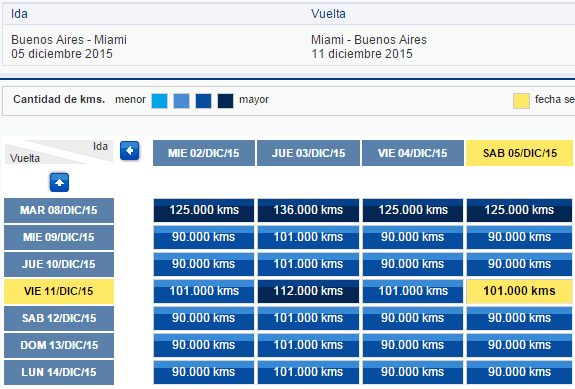
Task: Click the lightest blue legend swatch
Action: tap(160, 101)
